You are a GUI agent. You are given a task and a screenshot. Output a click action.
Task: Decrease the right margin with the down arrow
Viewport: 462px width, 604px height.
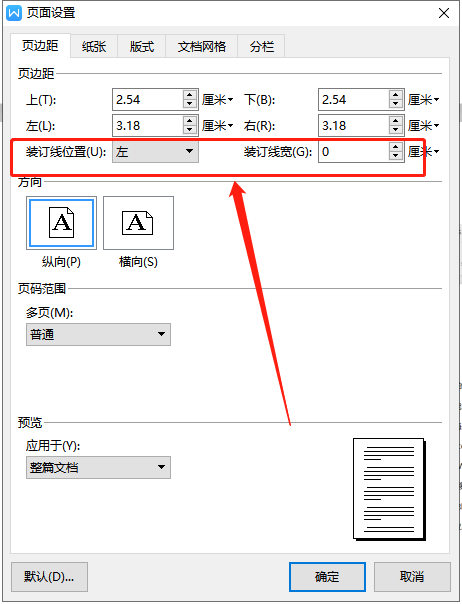click(x=396, y=130)
